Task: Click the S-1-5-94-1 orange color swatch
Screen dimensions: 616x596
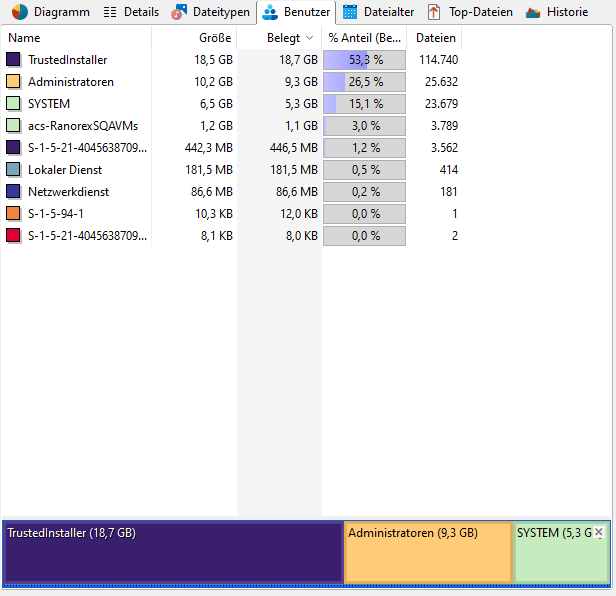Action: [x=13, y=214]
